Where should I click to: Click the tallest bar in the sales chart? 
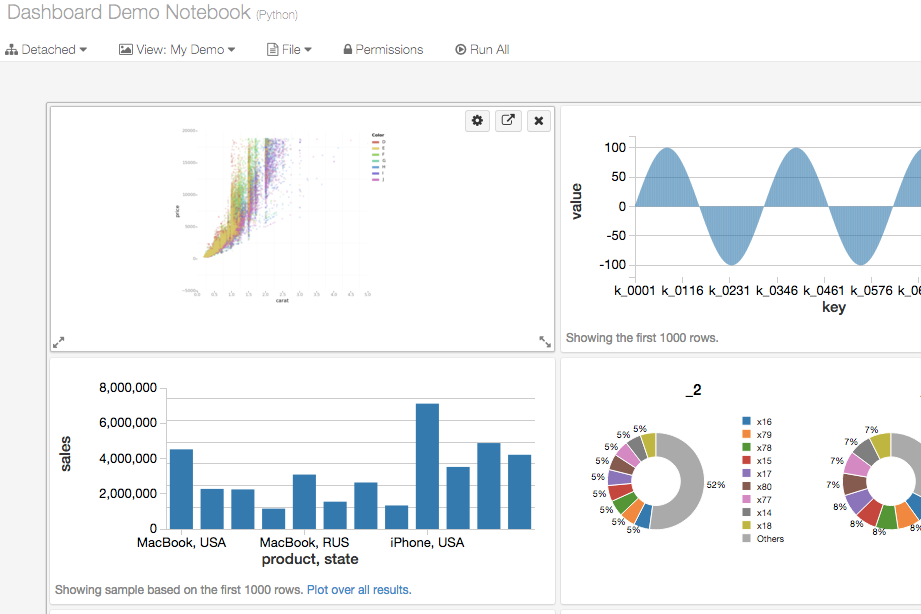[x=427, y=467]
